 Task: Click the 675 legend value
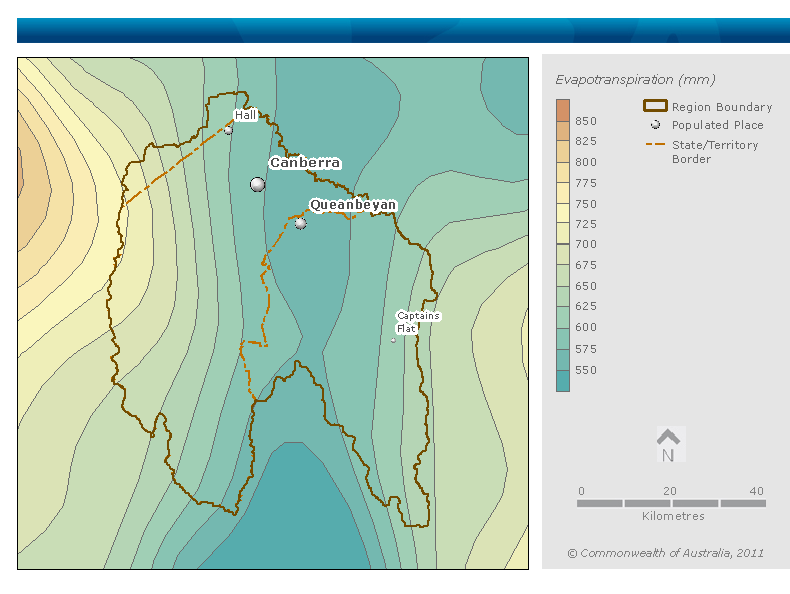586,265
